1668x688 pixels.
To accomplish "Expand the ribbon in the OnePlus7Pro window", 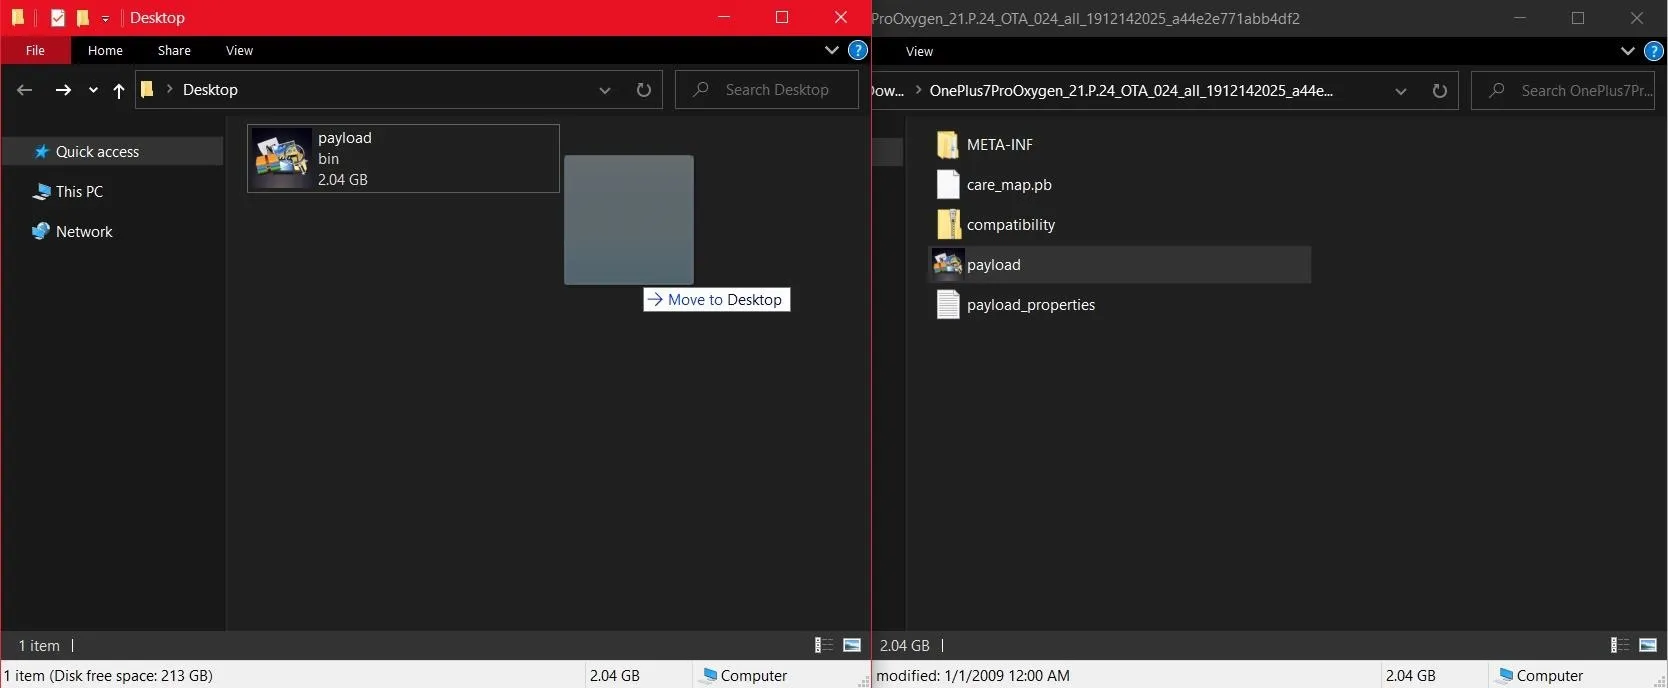I will [x=1627, y=51].
